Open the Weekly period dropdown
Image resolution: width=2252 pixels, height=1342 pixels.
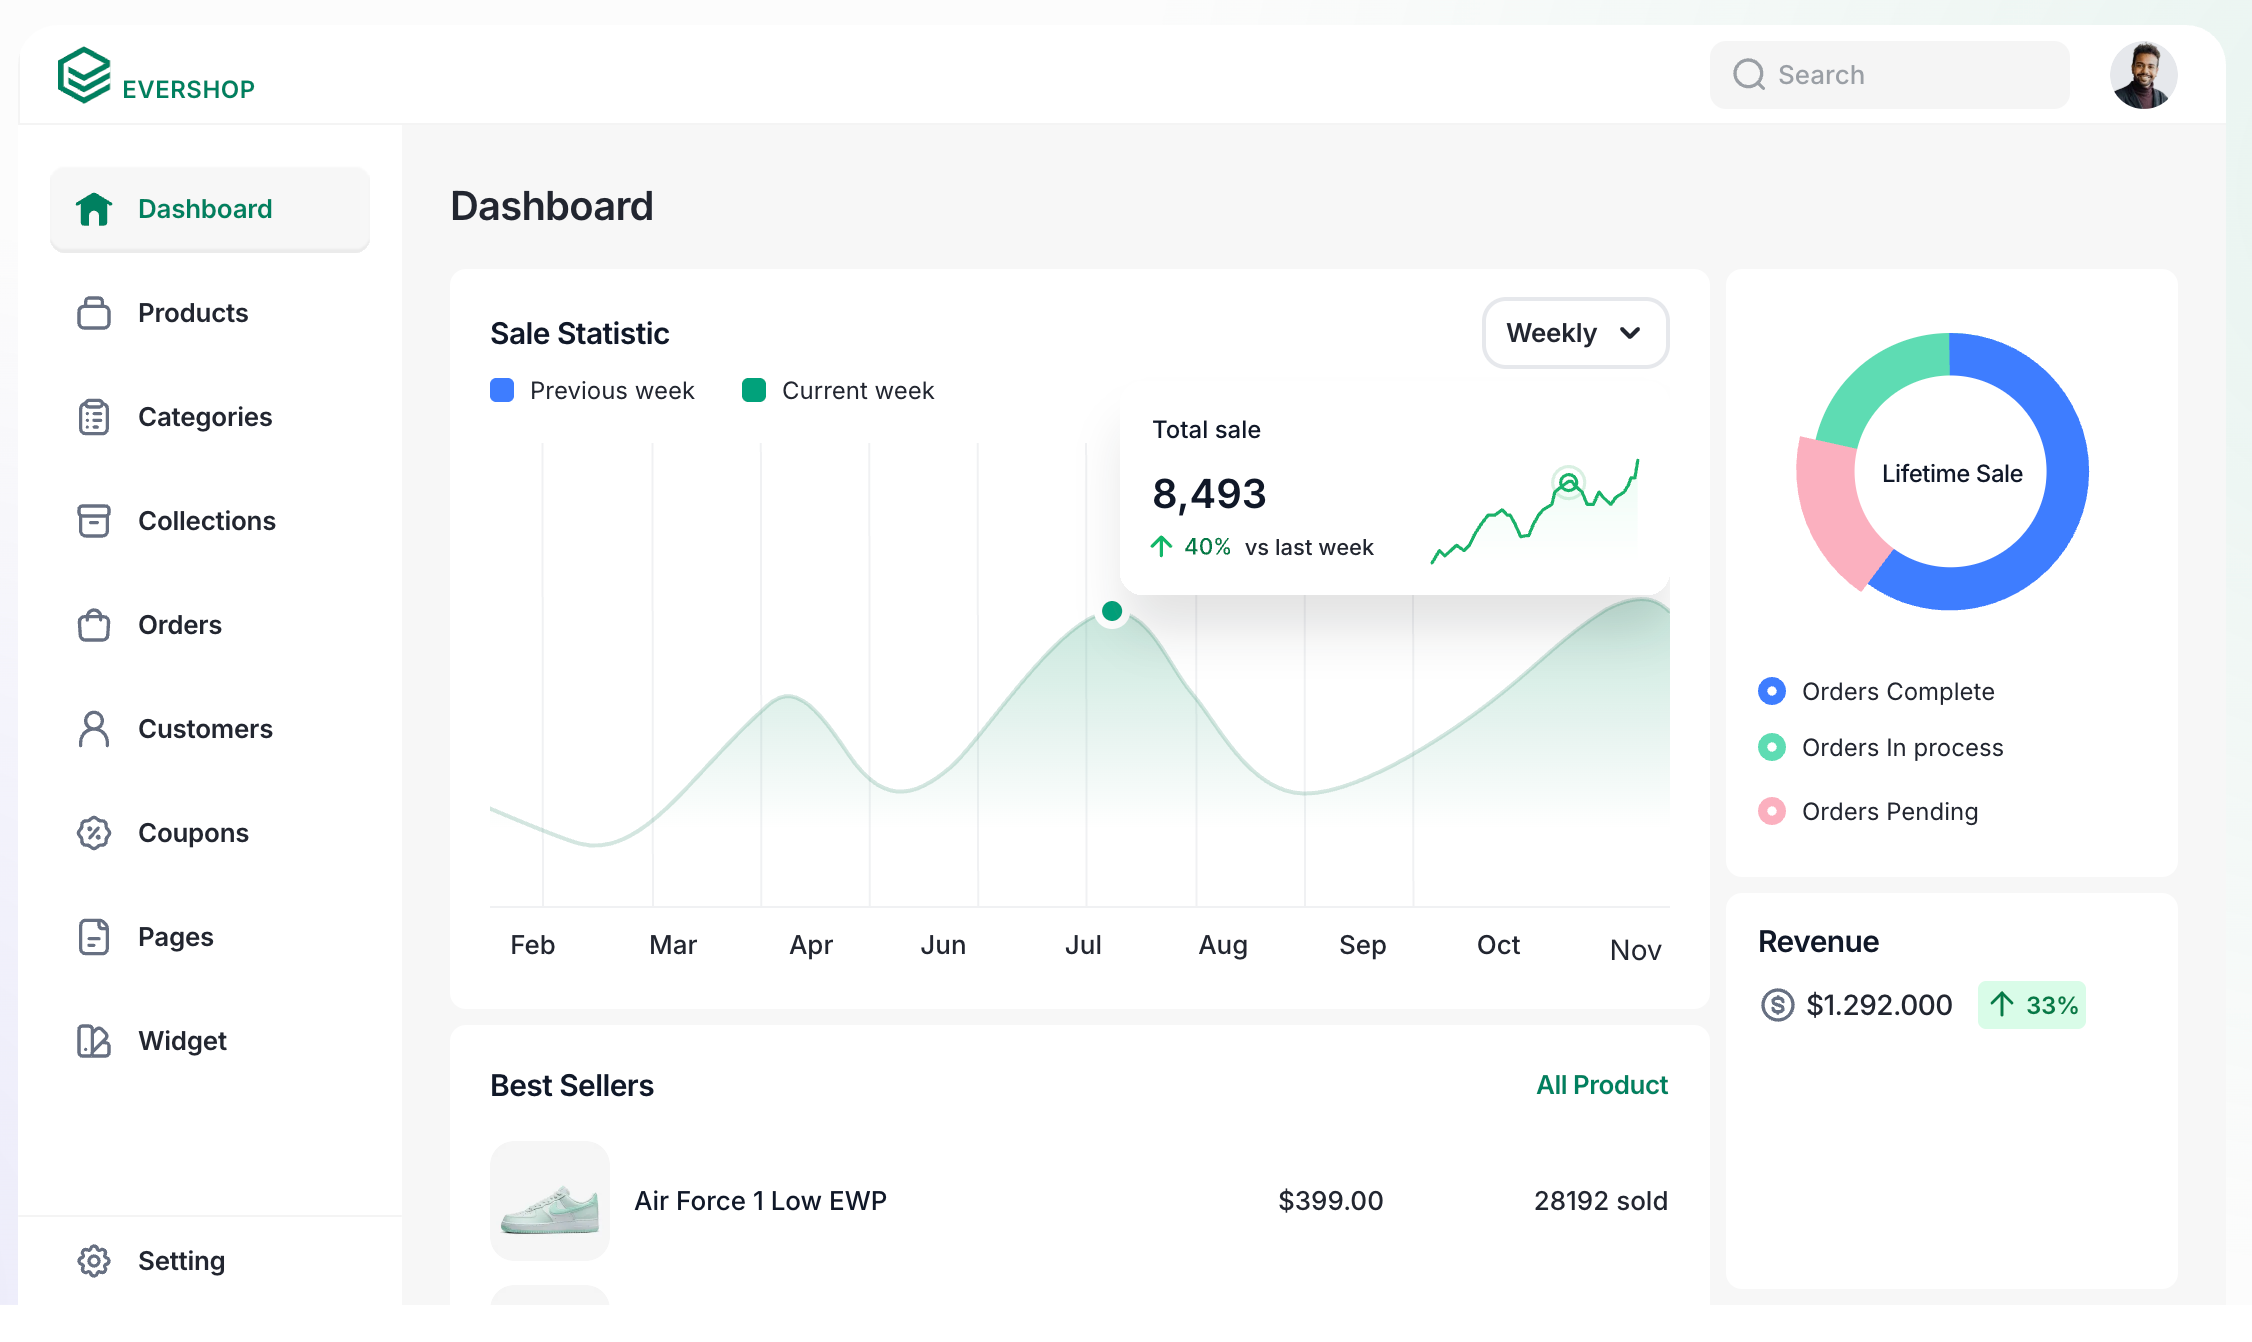[1574, 333]
